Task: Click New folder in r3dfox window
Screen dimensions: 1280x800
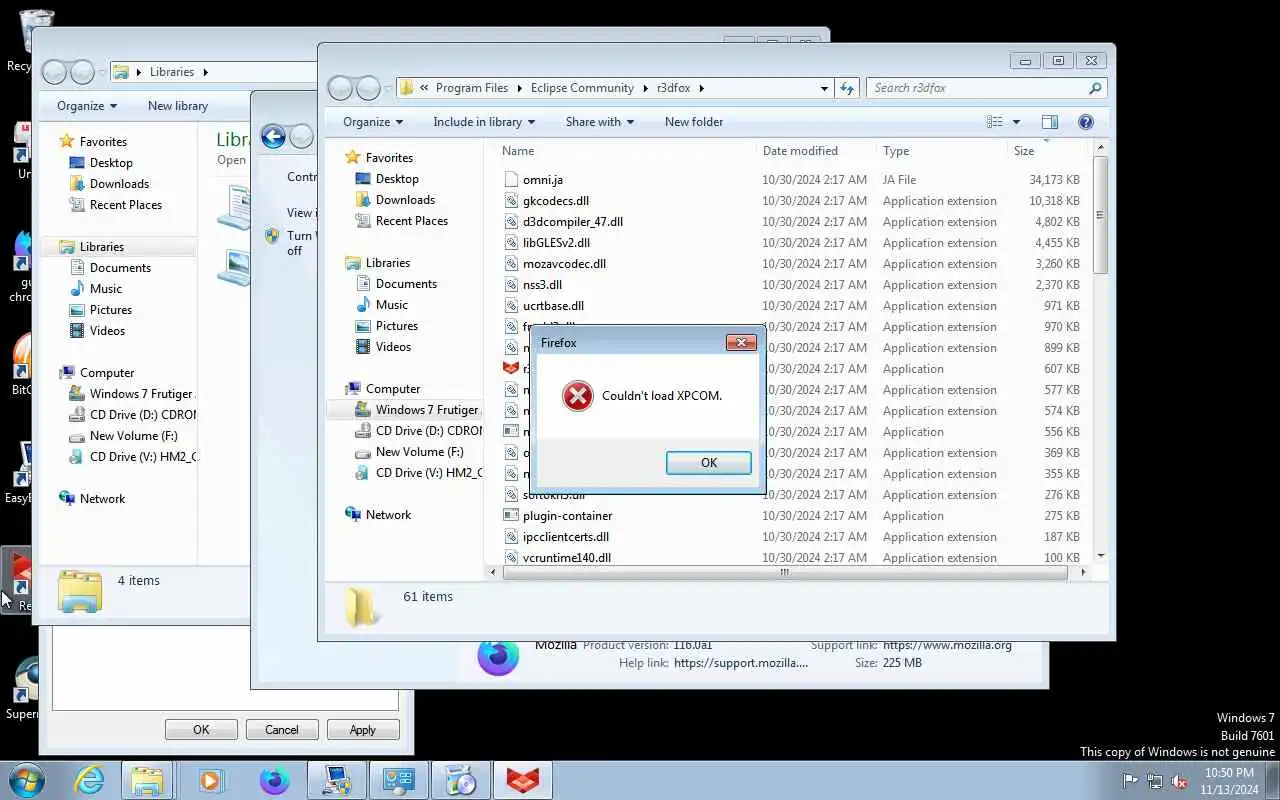Action: (694, 122)
